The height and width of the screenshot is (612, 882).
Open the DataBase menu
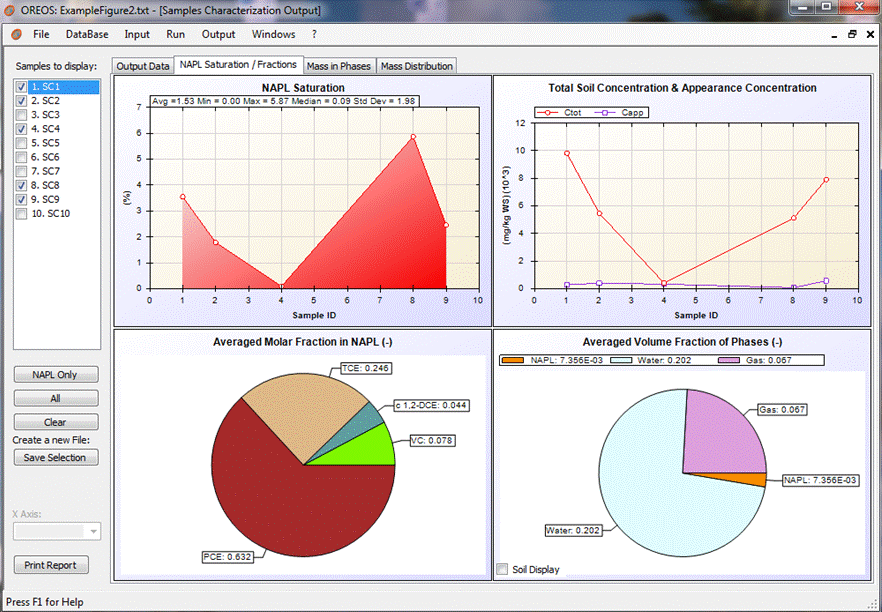click(x=87, y=34)
